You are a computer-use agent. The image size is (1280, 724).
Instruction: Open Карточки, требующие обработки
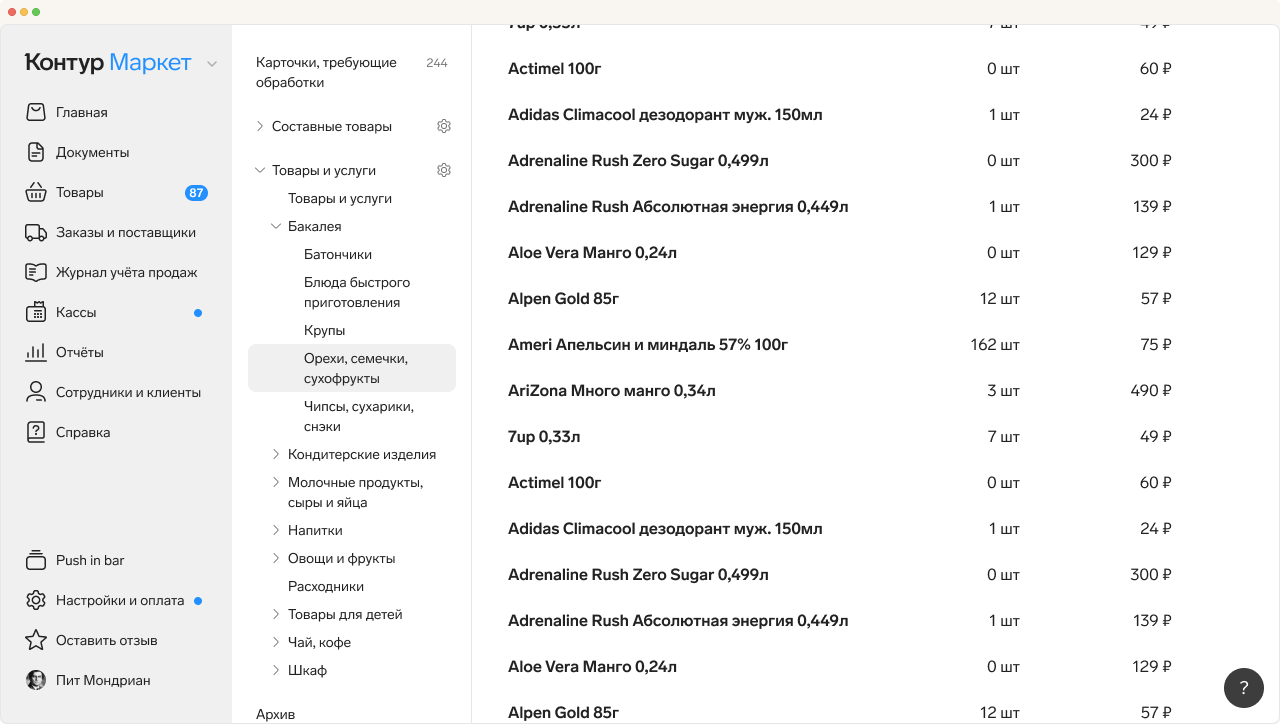click(x=326, y=72)
